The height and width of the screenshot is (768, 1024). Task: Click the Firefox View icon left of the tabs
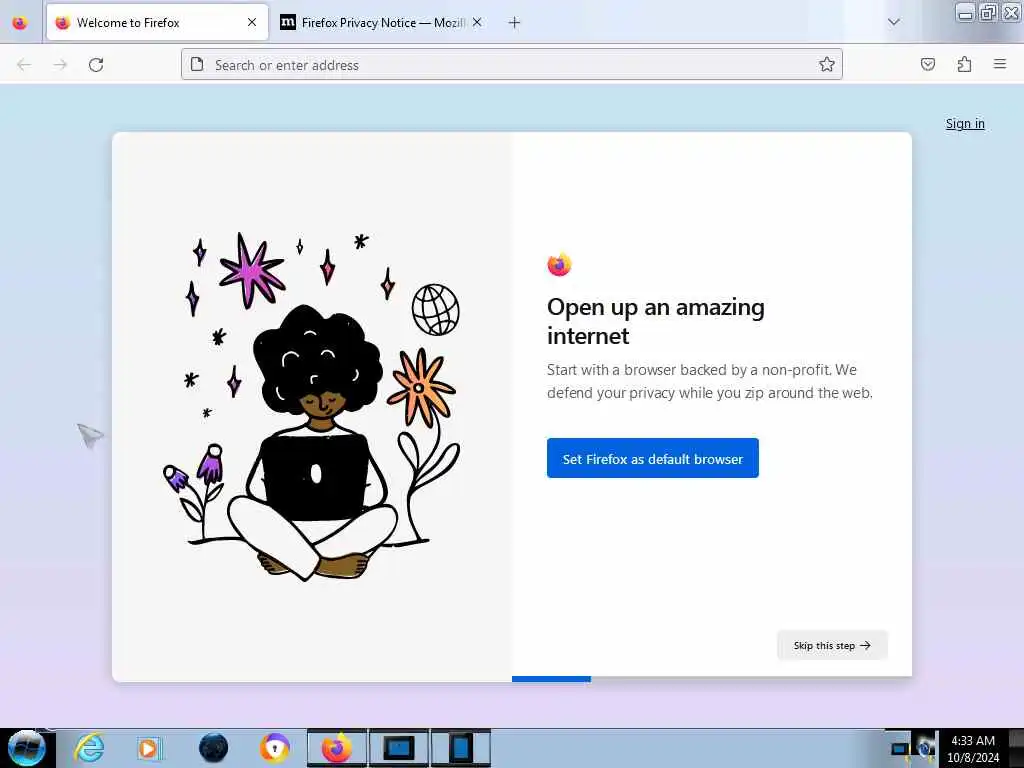20,22
